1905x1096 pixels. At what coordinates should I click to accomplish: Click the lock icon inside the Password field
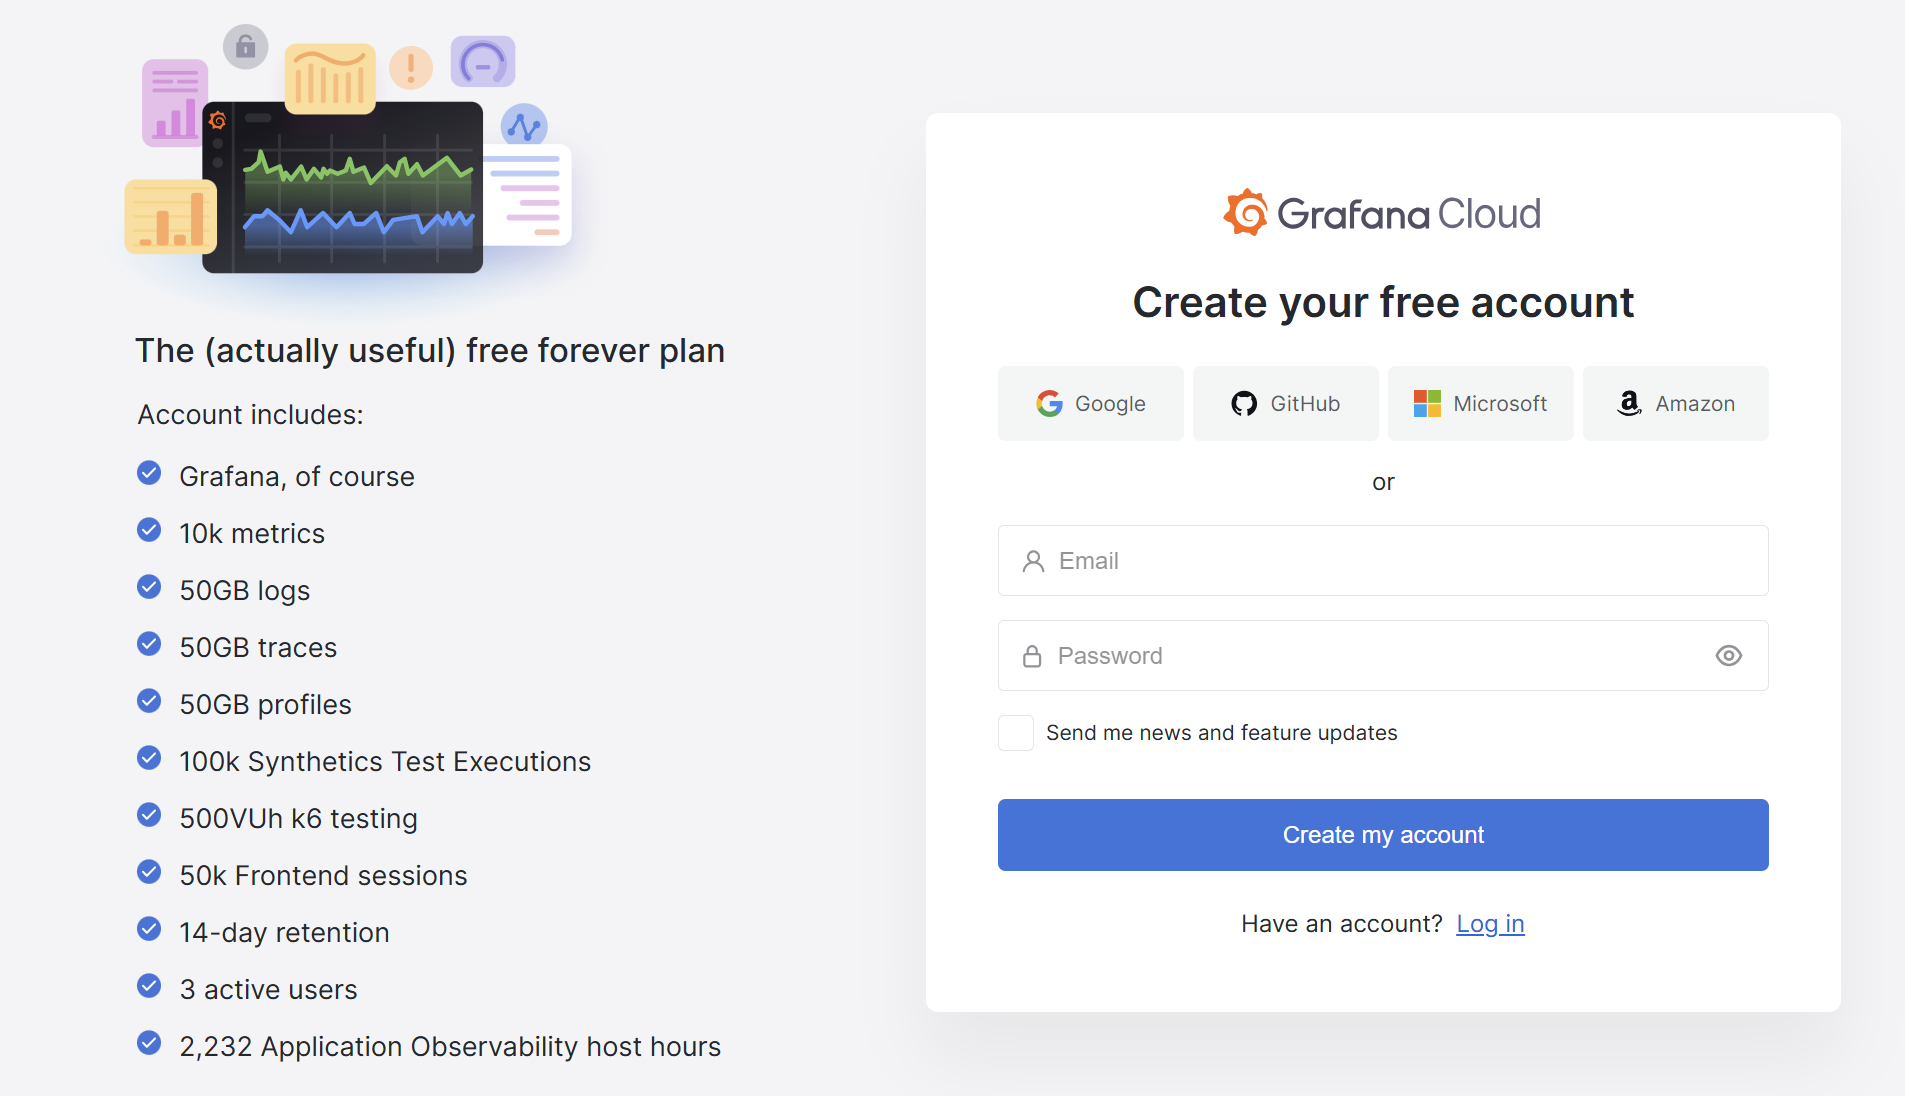pos(1032,655)
